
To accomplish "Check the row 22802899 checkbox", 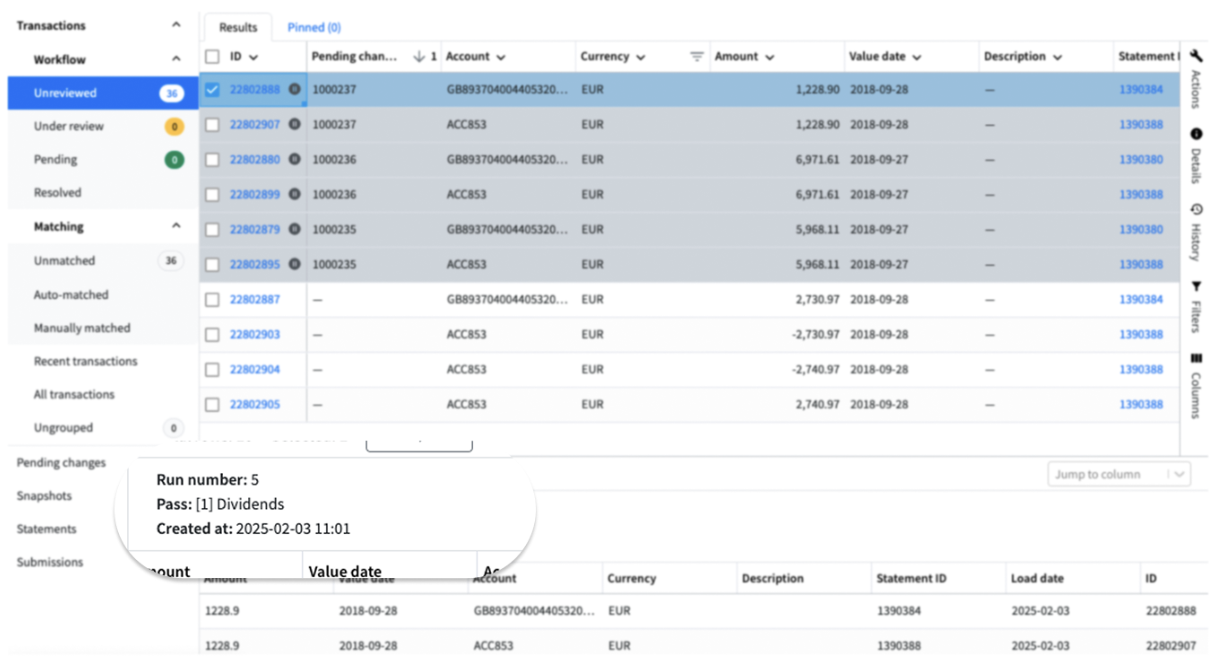I will [x=212, y=195].
